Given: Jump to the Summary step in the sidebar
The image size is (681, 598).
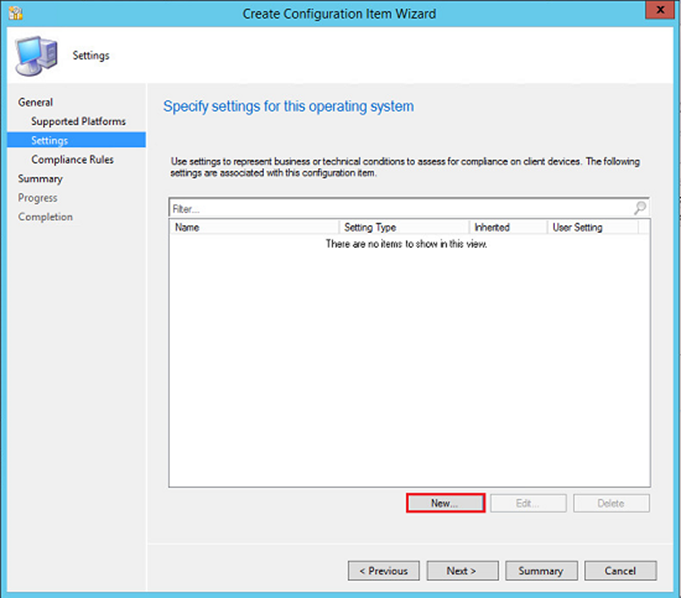Looking at the screenshot, I should coord(40,178).
